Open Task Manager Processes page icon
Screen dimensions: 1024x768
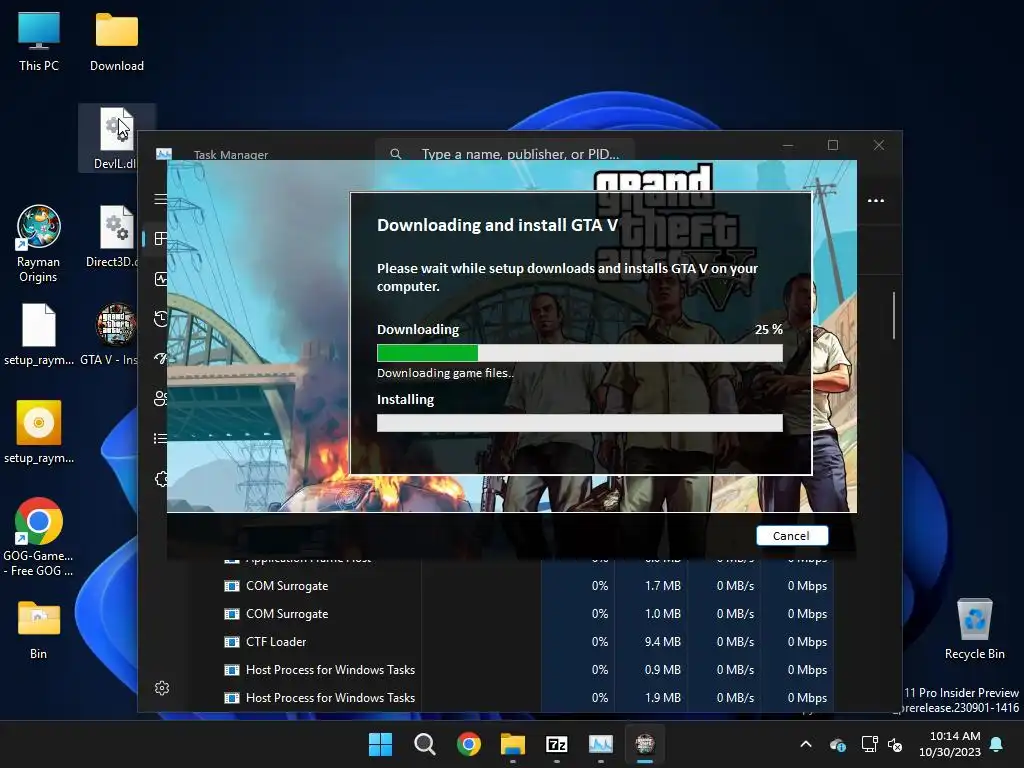161,238
